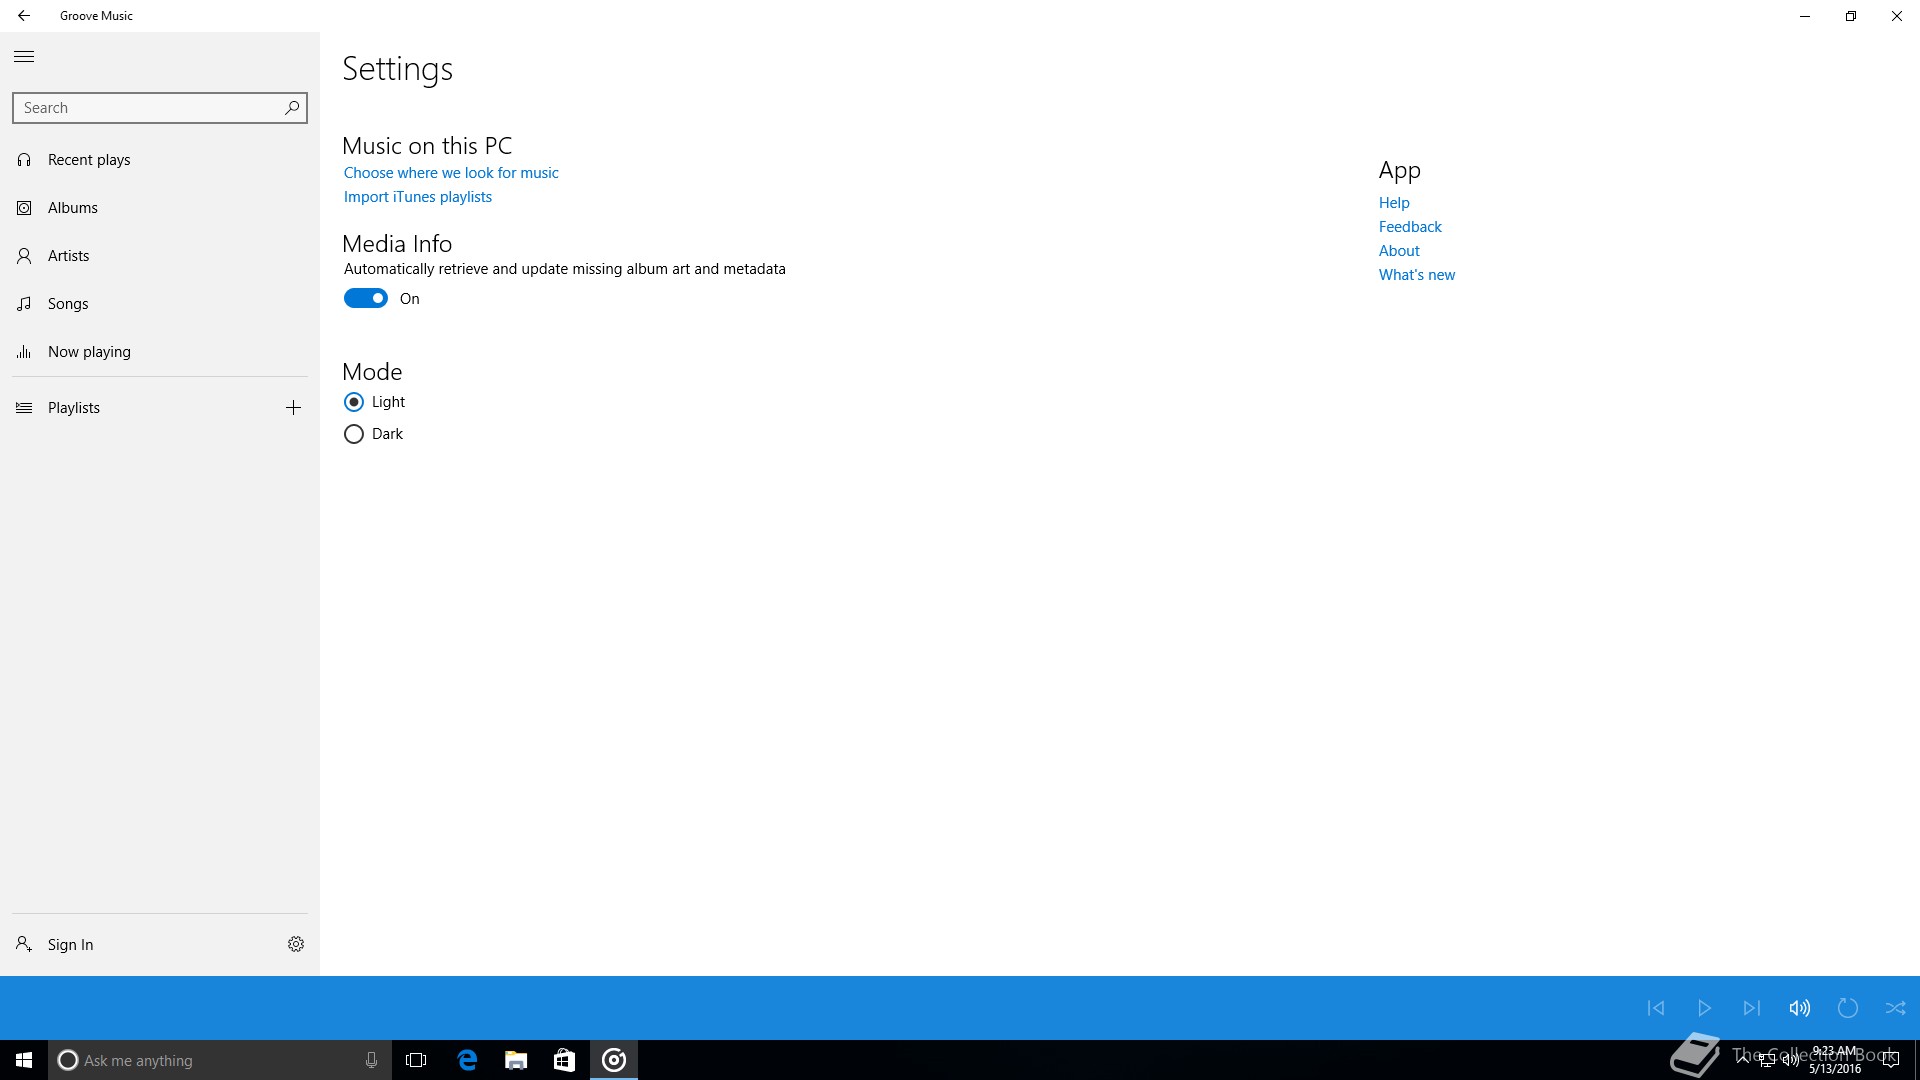Open the volume control
Screen dimensions: 1920x1080
point(1799,1008)
